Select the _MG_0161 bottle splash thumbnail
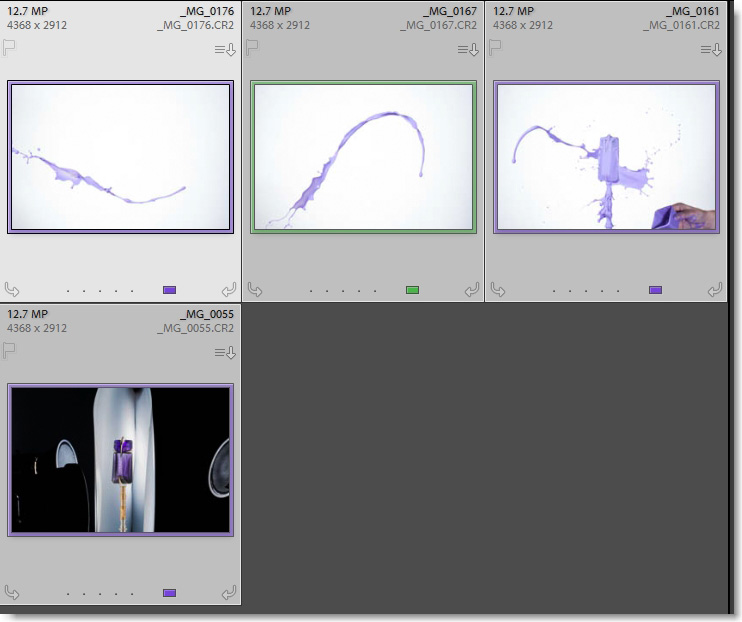 pyautogui.click(x=607, y=157)
